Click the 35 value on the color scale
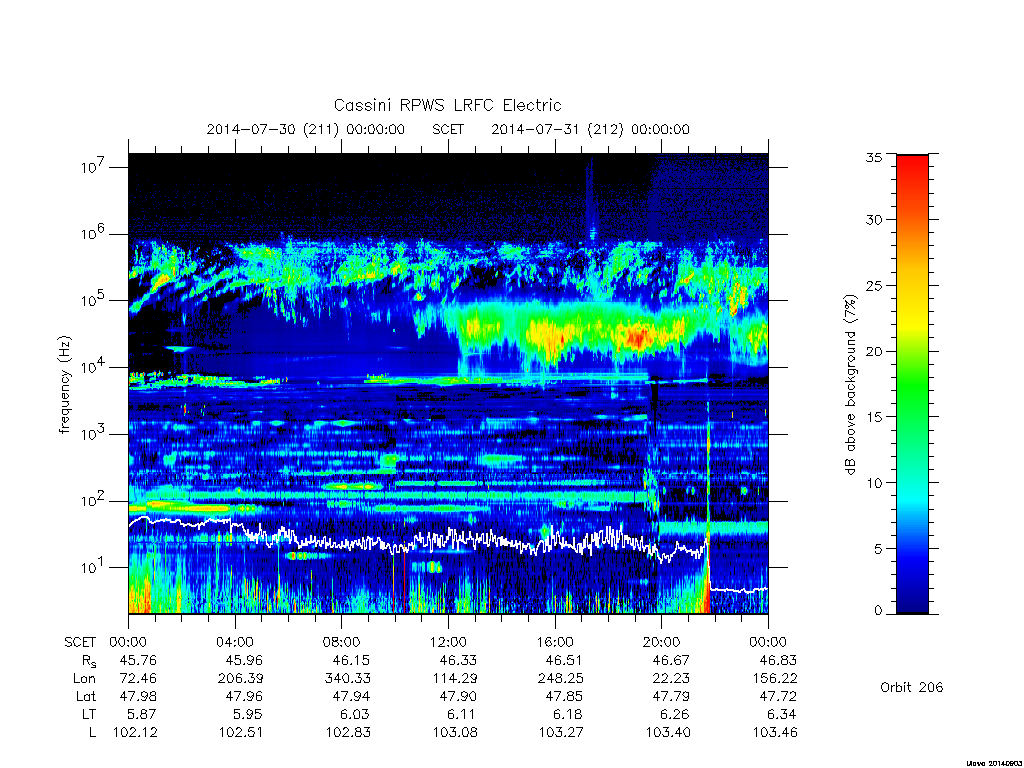Screen dimensions: 1024x768 [x=874, y=157]
